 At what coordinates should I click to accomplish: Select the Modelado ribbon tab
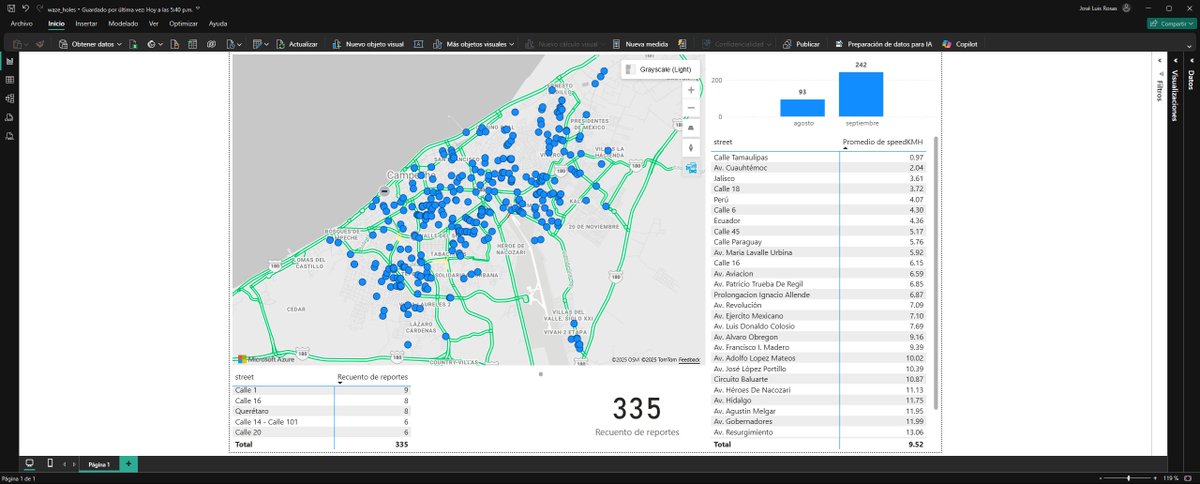(124, 23)
